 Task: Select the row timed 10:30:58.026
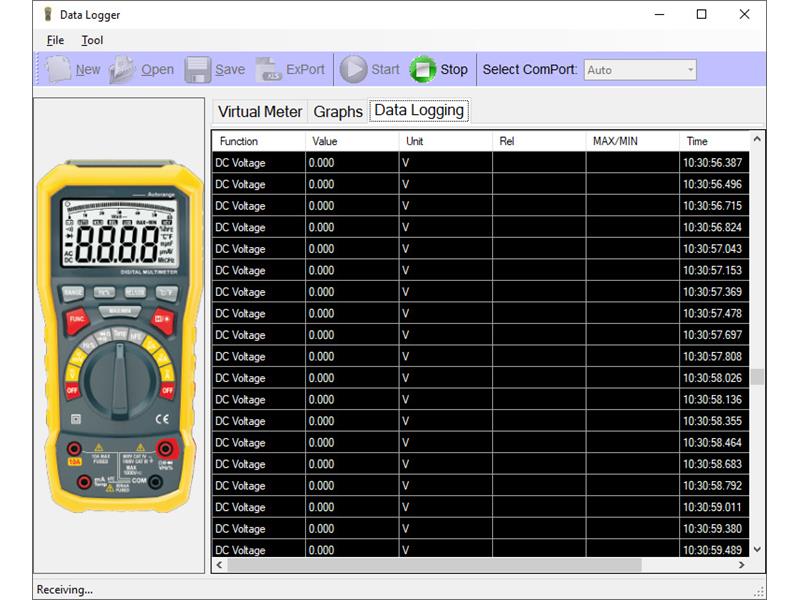tap(481, 378)
